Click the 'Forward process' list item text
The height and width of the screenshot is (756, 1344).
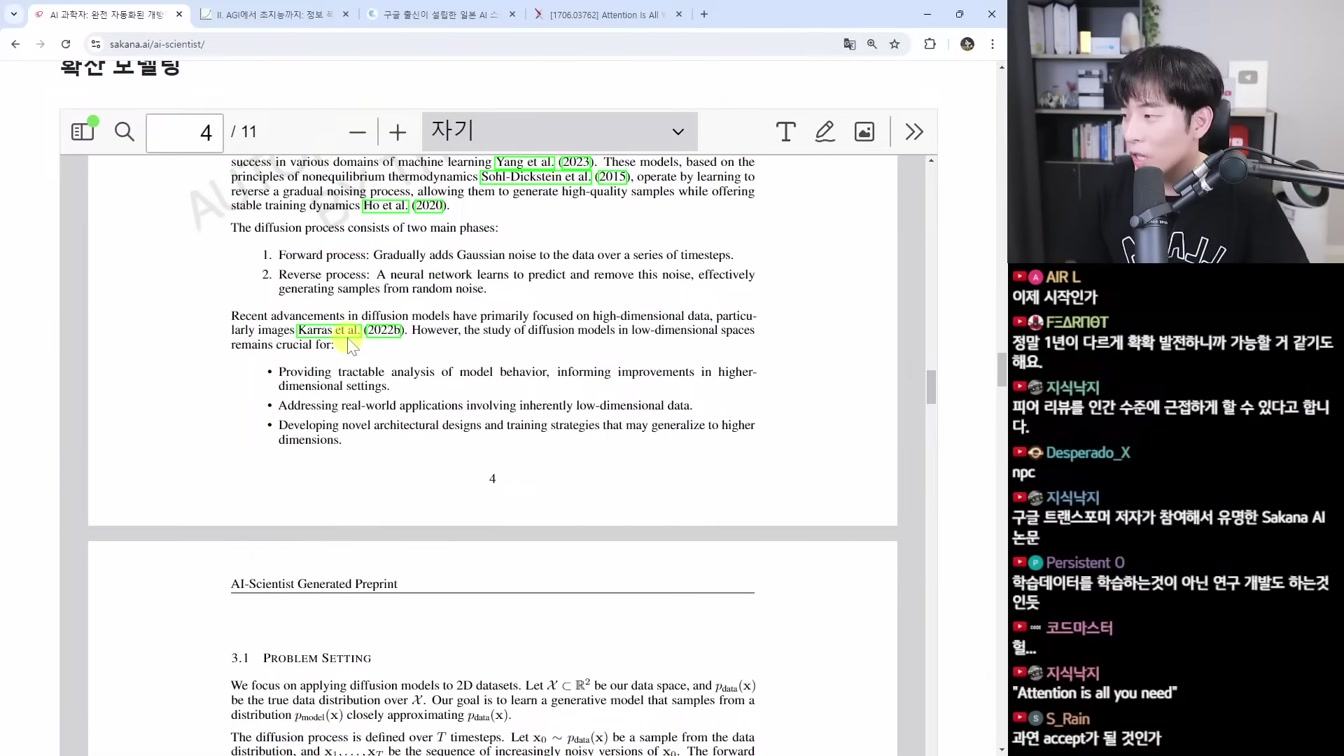click(x=506, y=255)
